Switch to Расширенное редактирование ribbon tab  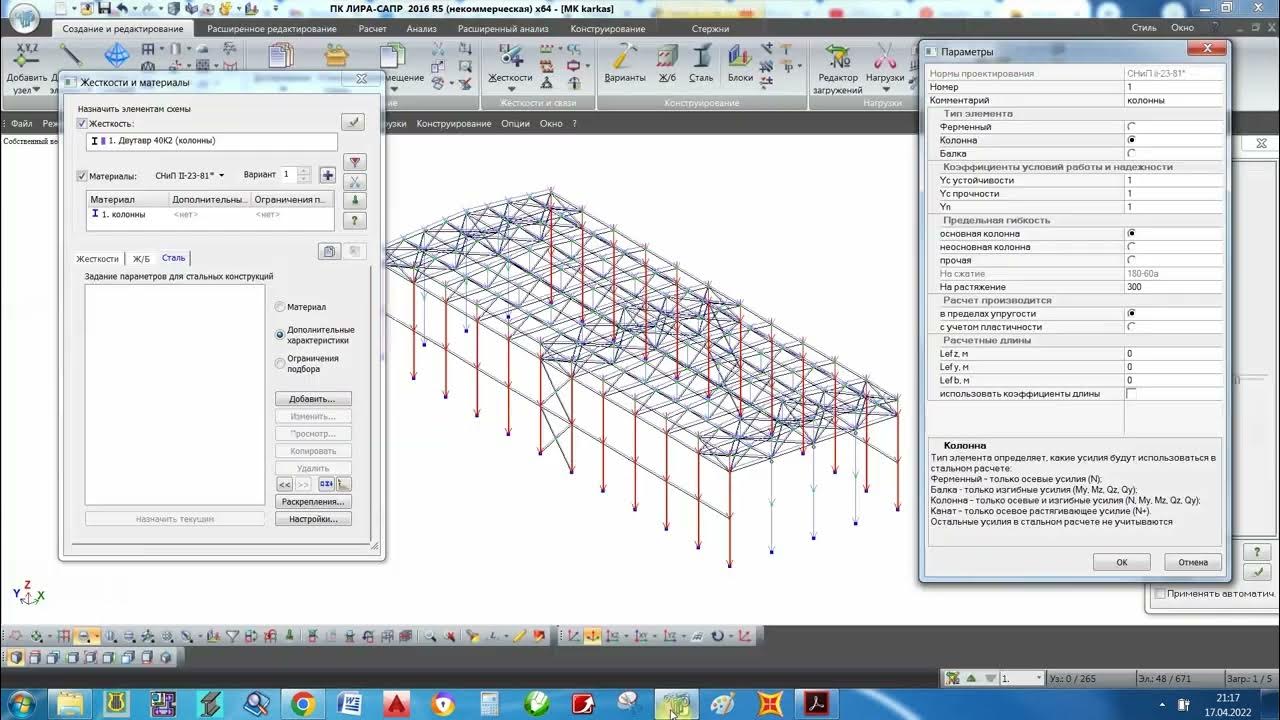point(271,29)
